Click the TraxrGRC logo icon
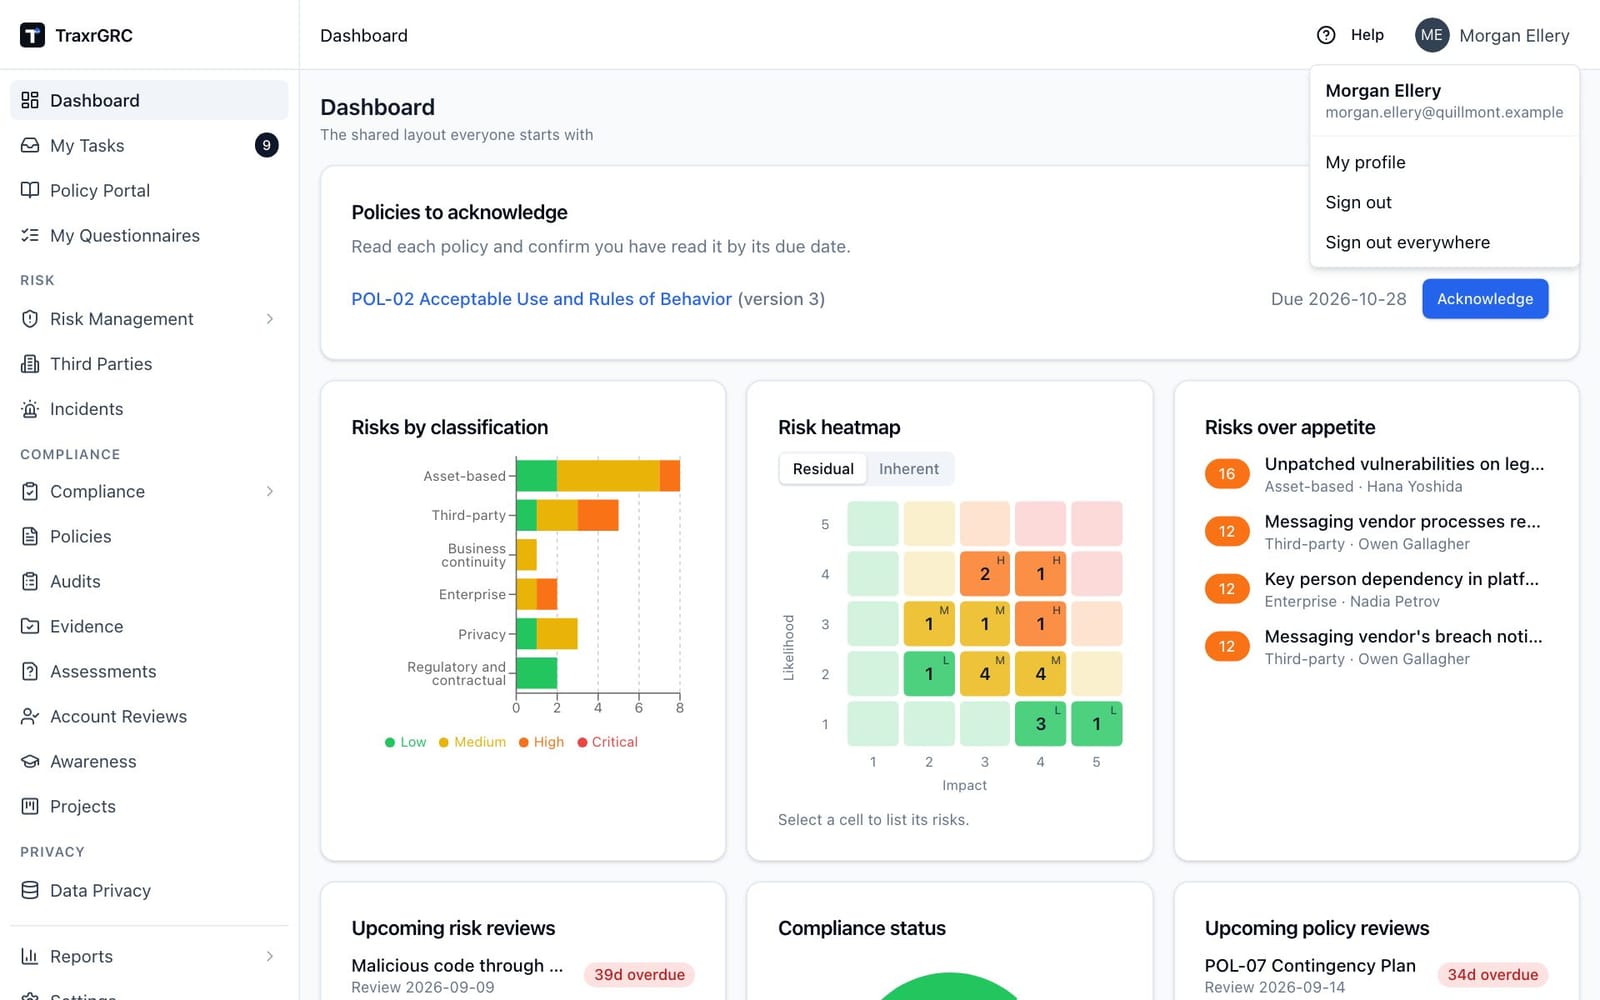 [32, 35]
